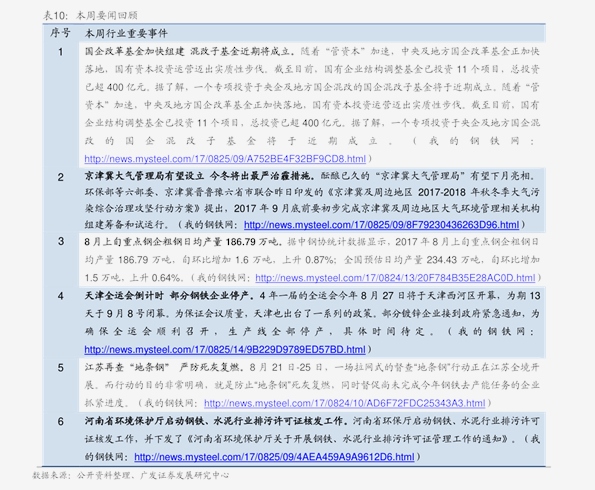Click the bold headline 京津冀大气管理局有望设立

[x=144, y=176]
